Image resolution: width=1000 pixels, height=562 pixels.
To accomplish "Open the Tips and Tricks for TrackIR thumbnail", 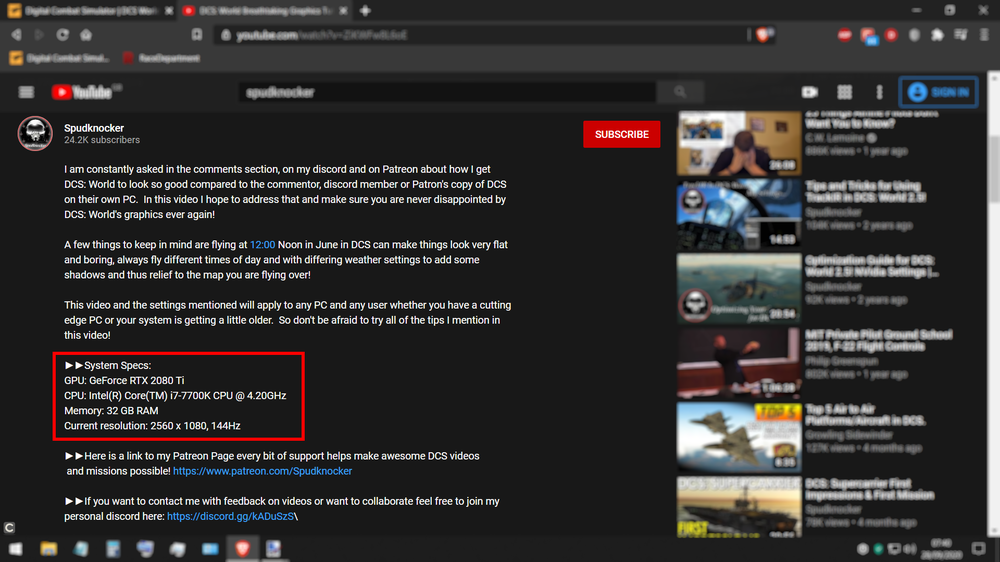I will pyautogui.click(x=739, y=214).
